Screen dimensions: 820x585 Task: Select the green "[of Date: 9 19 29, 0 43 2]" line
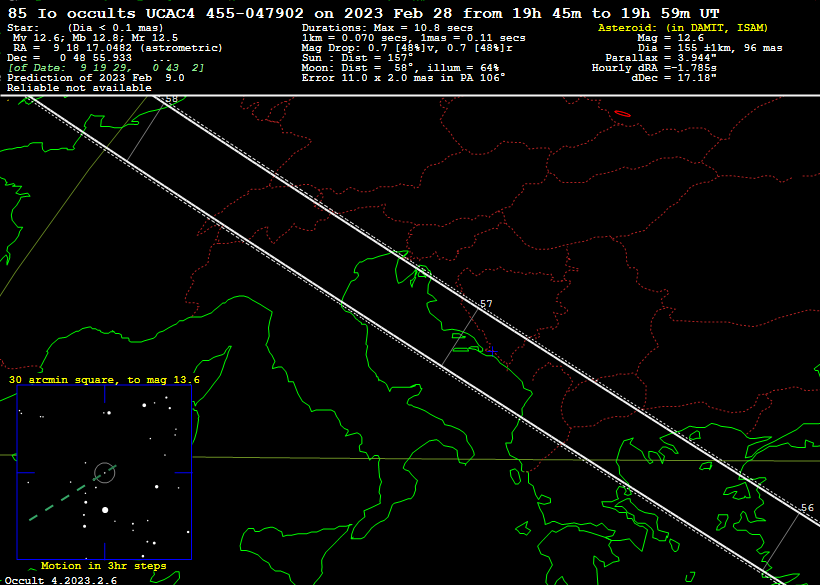(x=106, y=67)
